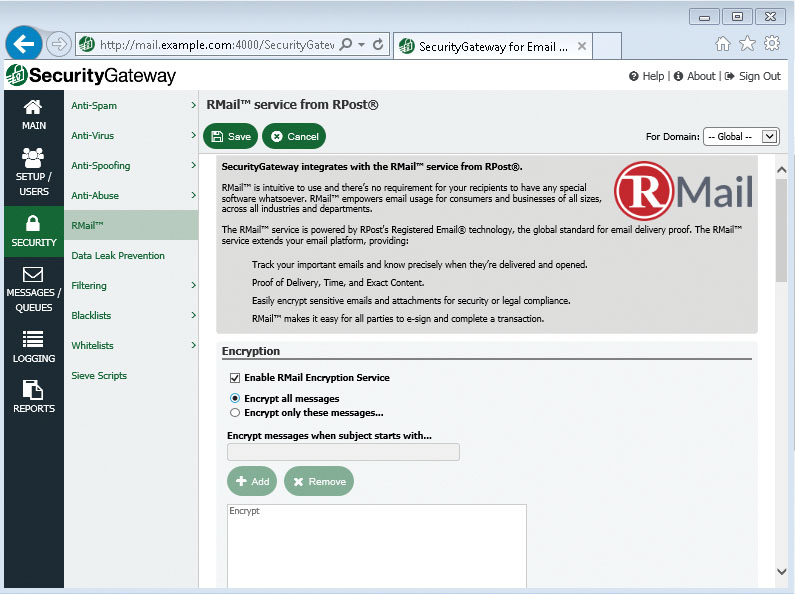Click the page scrollbar up arrow
The width and height of the screenshot is (795, 594).
pyautogui.click(x=781, y=170)
